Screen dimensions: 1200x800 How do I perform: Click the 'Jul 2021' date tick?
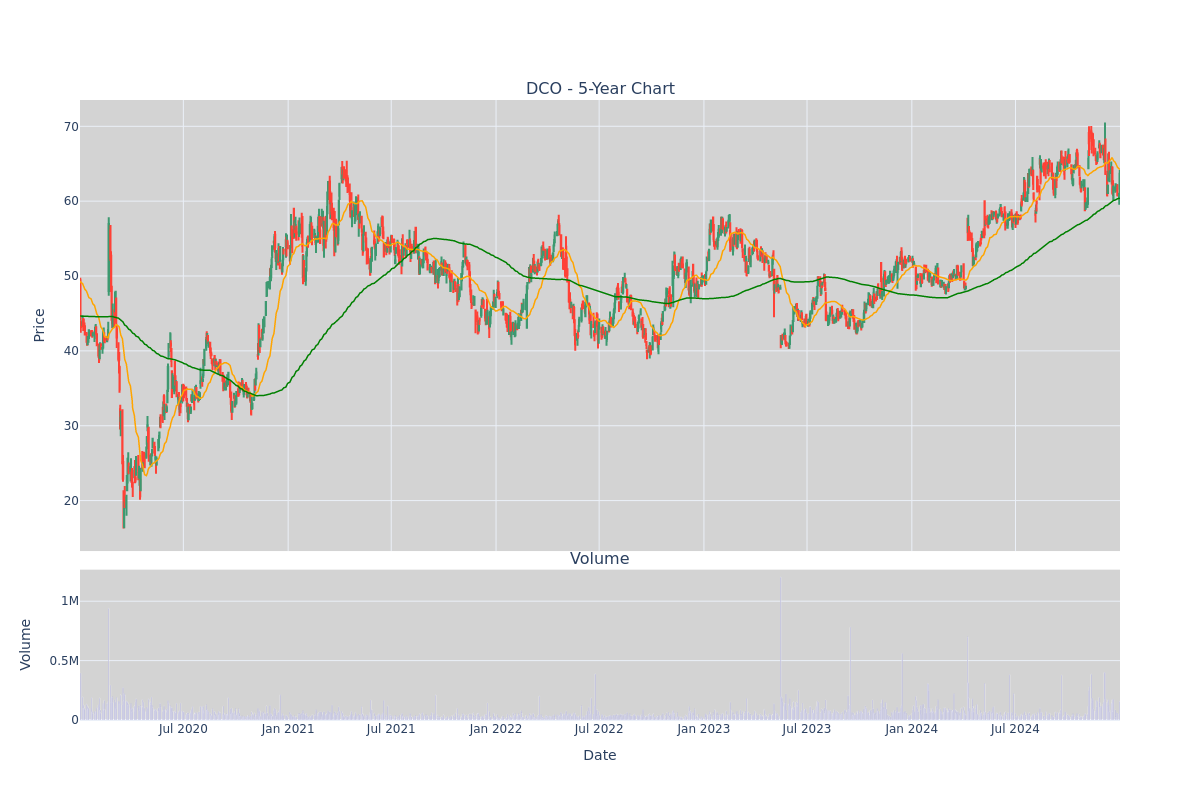point(391,729)
